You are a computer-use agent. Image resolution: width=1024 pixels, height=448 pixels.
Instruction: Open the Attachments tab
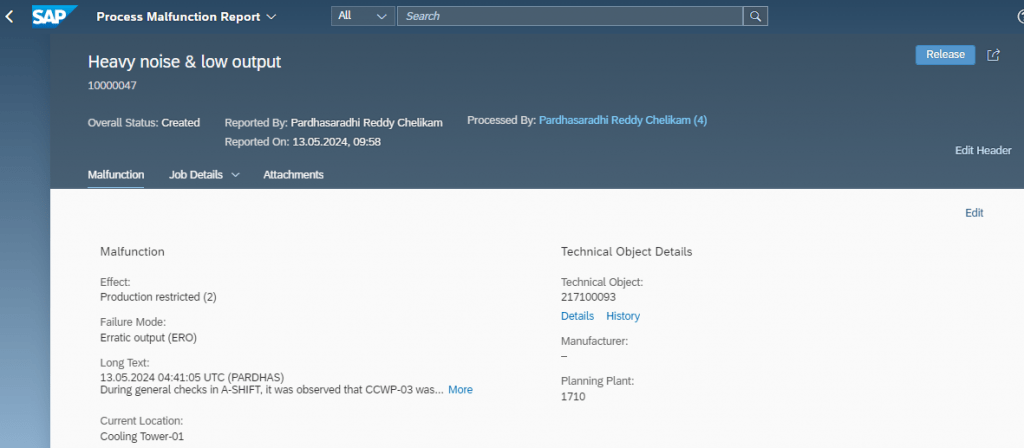293,175
